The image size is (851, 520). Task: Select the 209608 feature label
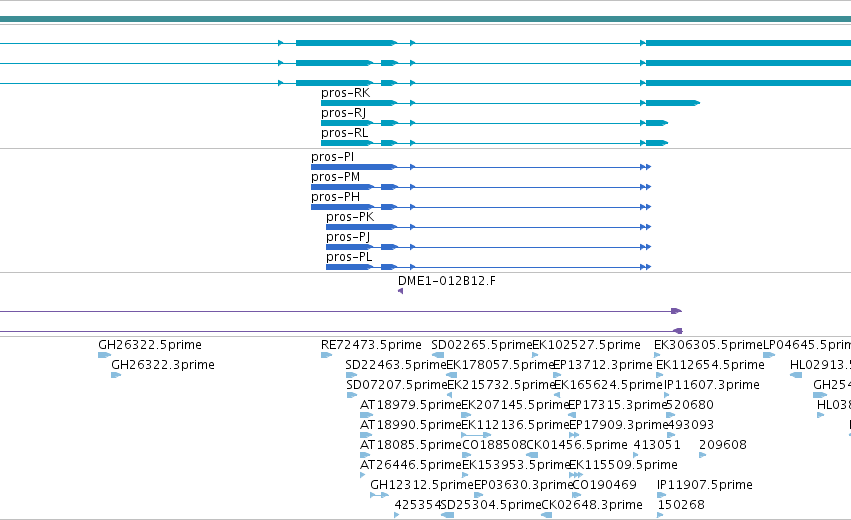coord(722,445)
